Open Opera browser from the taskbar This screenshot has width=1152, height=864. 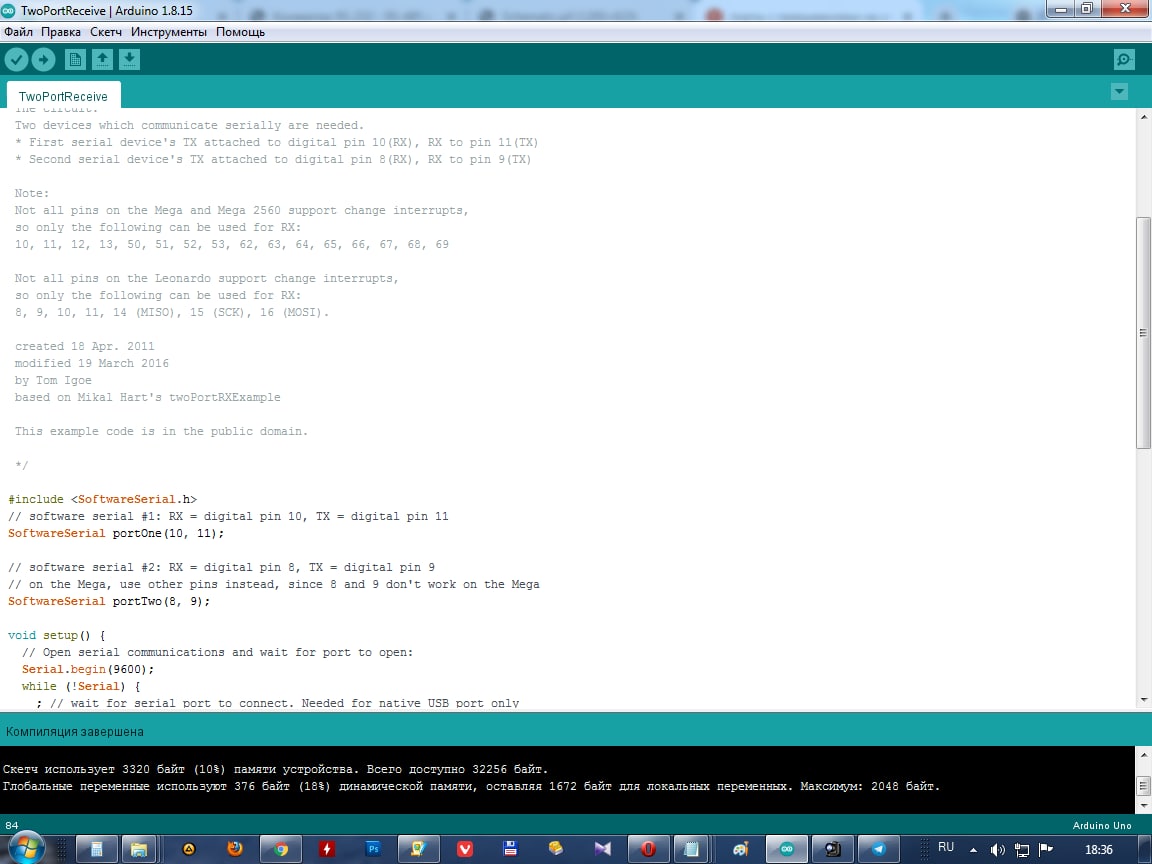coord(648,849)
